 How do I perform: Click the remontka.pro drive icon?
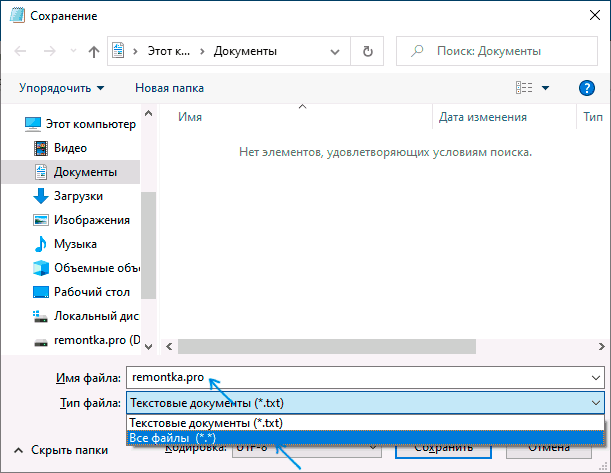pyautogui.click(x=41, y=343)
